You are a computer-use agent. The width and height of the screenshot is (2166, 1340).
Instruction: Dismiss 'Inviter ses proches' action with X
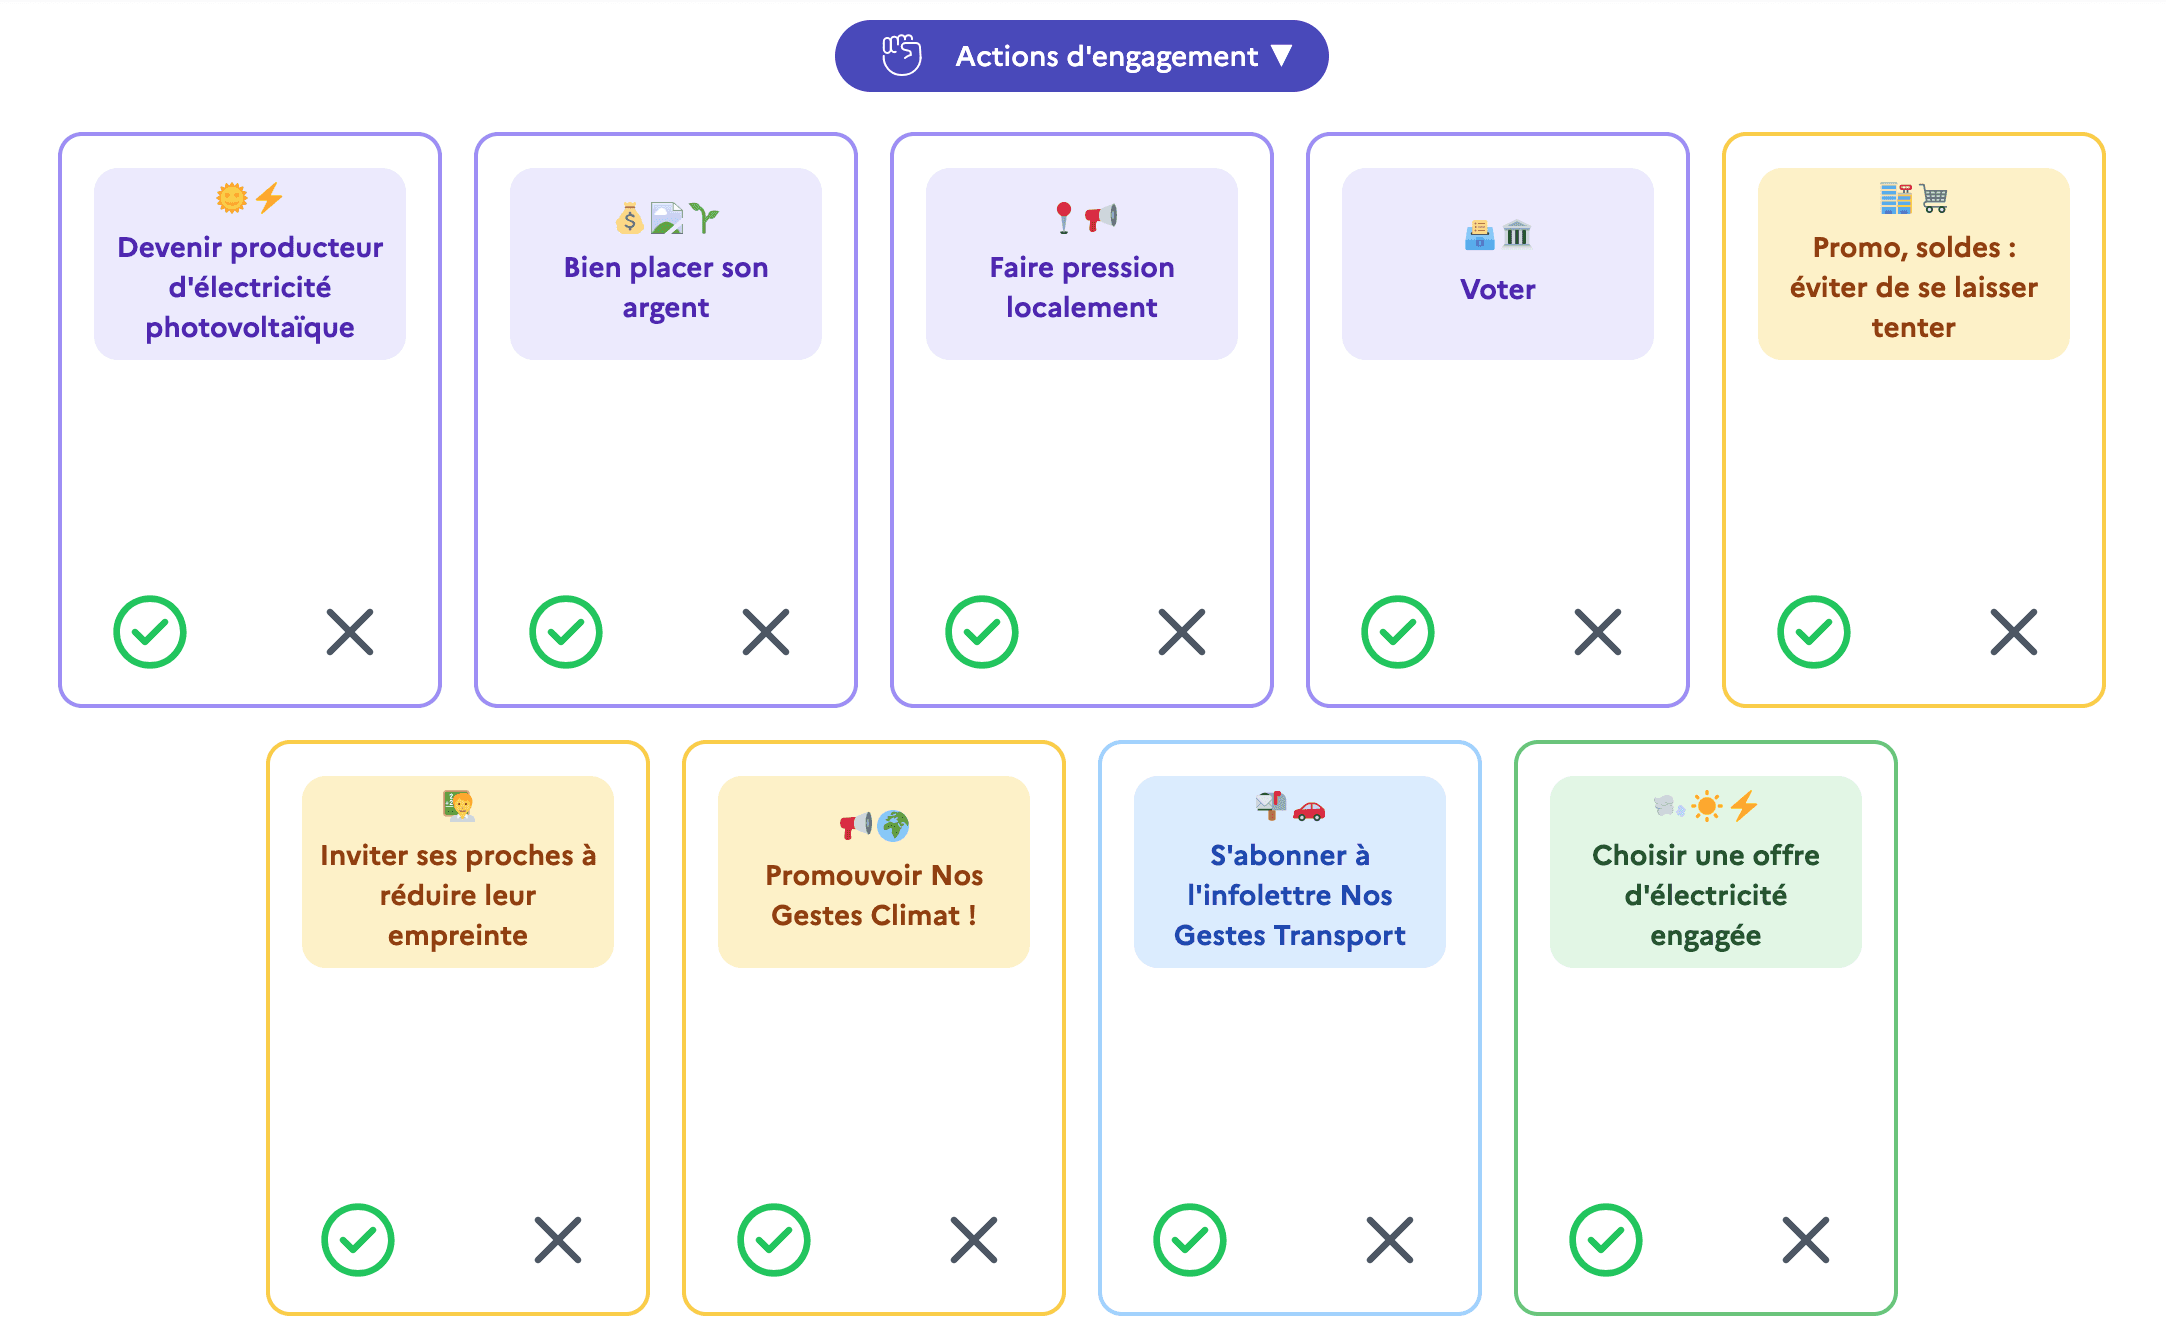click(558, 1240)
